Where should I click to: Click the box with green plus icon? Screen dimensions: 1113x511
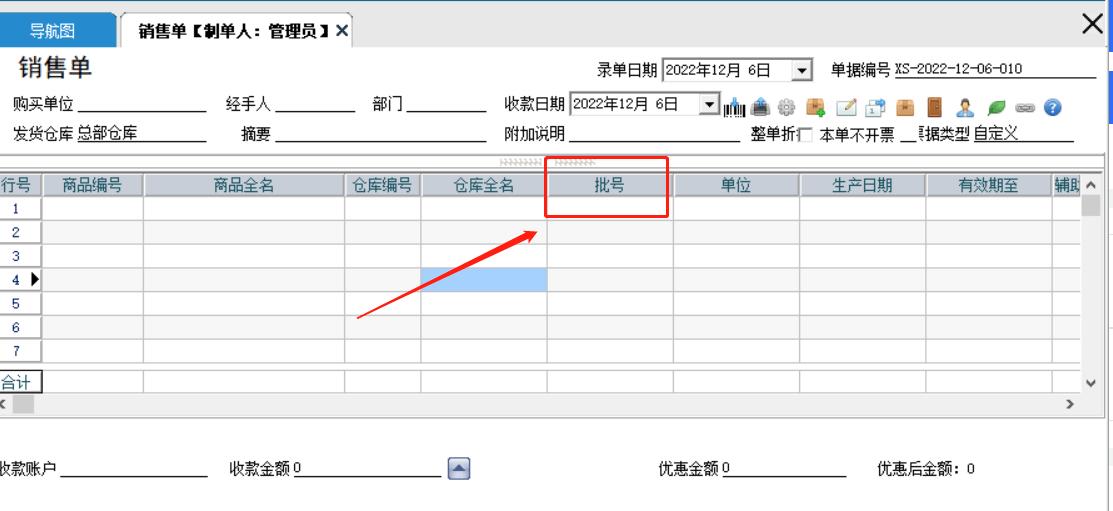coord(816,107)
